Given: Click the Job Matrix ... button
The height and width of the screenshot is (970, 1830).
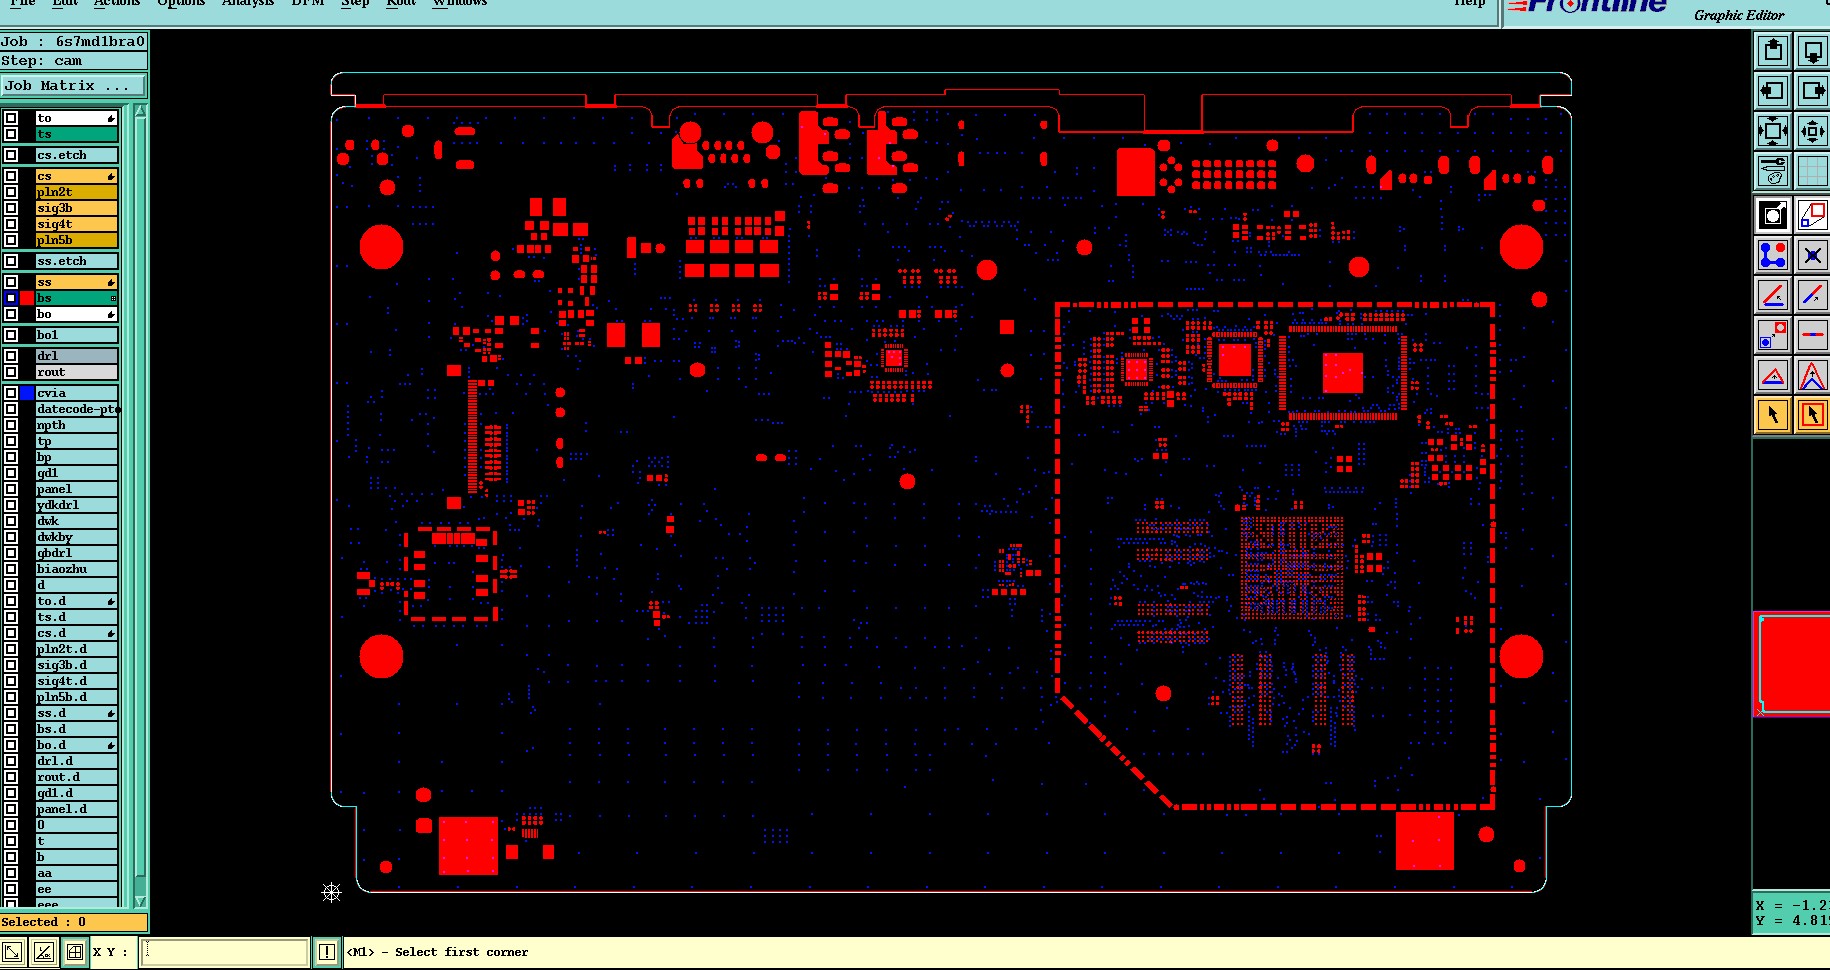Looking at the screenshot, I should (73, 86).
